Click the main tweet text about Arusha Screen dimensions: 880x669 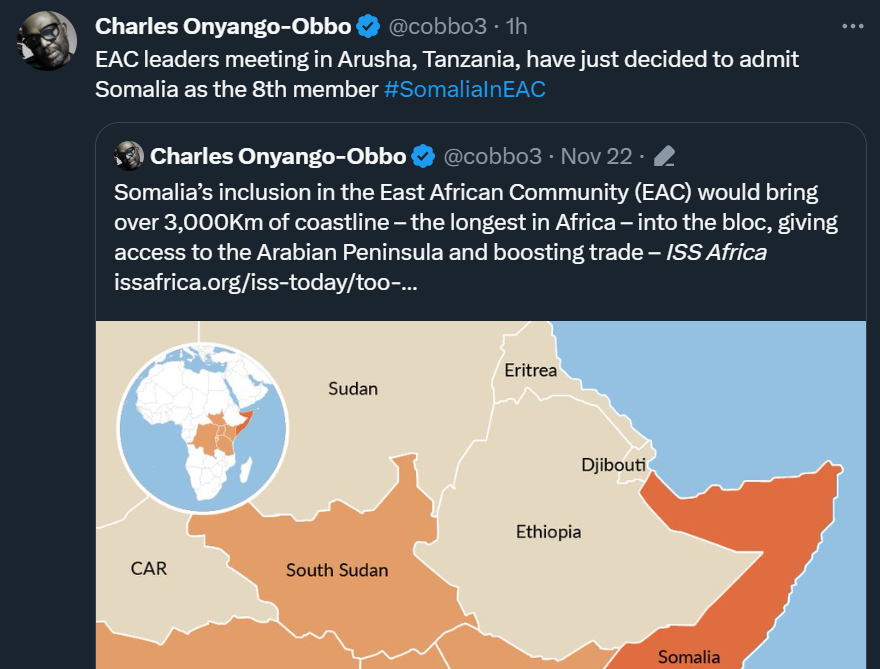(x=447, y=74)
